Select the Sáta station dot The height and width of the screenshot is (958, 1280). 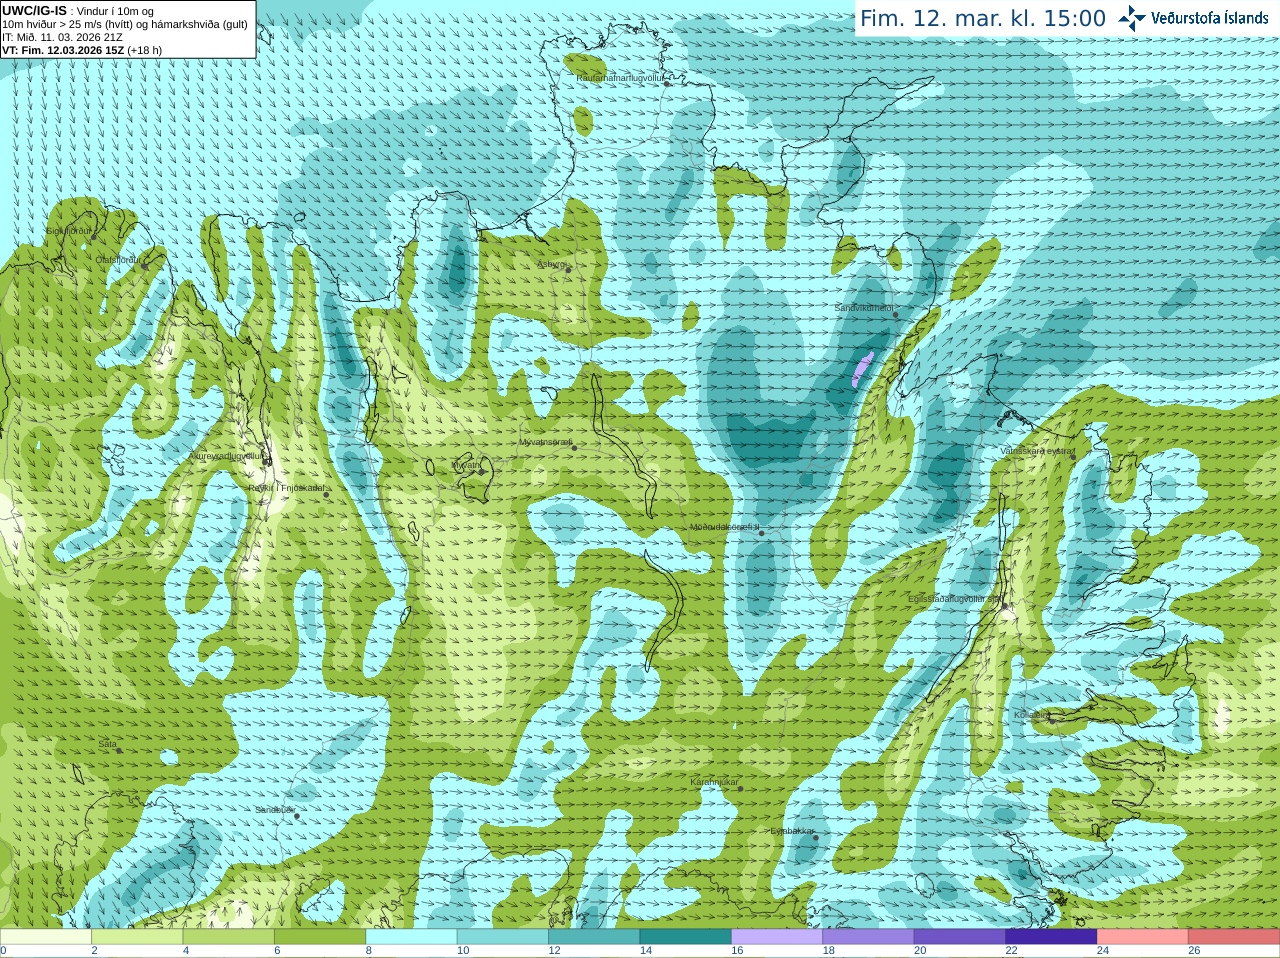click(119, 750)
